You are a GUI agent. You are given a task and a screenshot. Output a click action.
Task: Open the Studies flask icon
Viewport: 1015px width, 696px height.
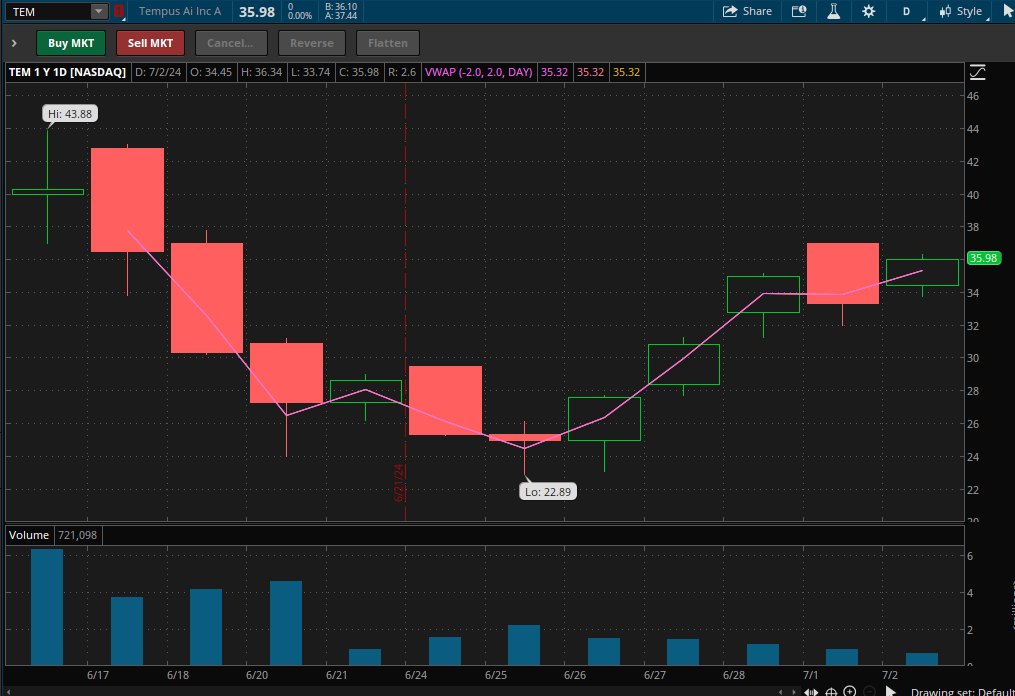click(x=834, y=11)
